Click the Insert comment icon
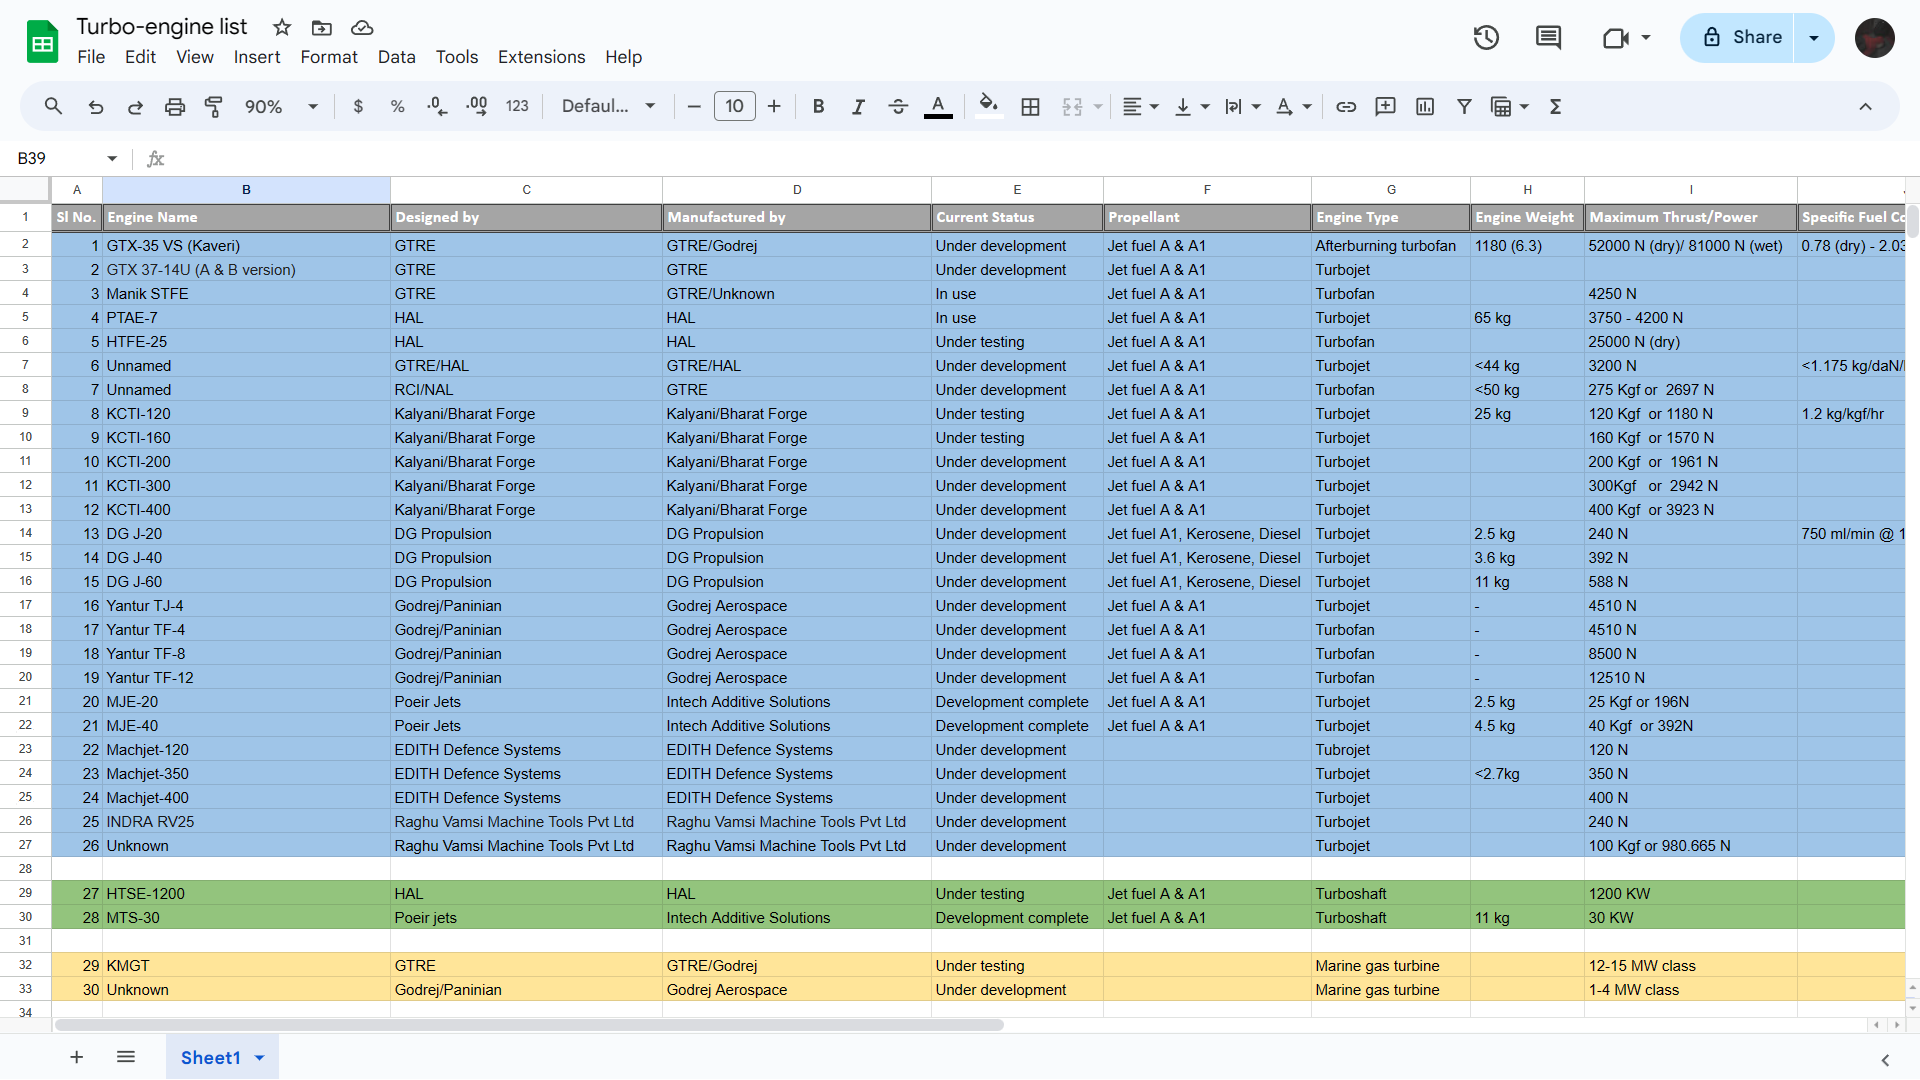The width and height of the screenshot is (1920, 1080). (1385, 106)
